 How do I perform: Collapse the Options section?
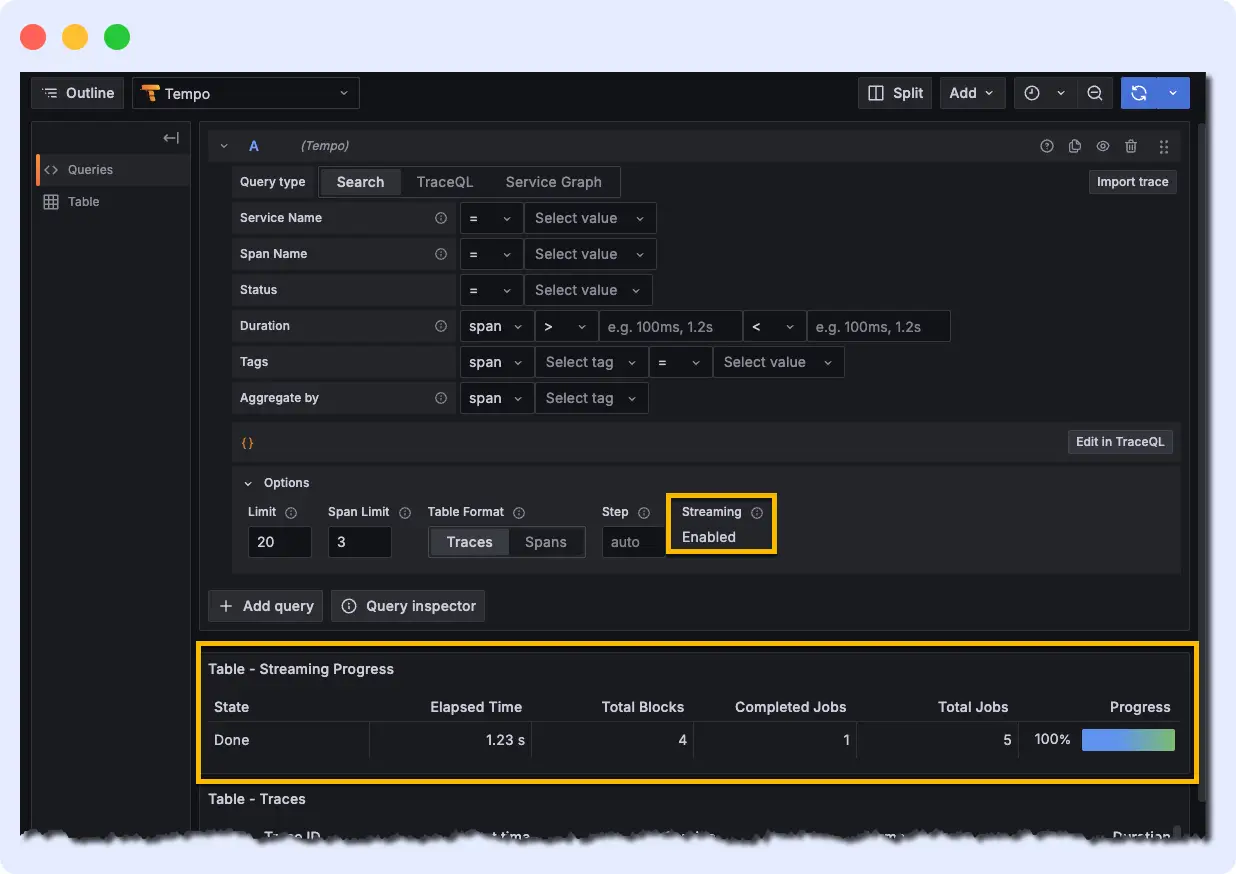[276, 483]
